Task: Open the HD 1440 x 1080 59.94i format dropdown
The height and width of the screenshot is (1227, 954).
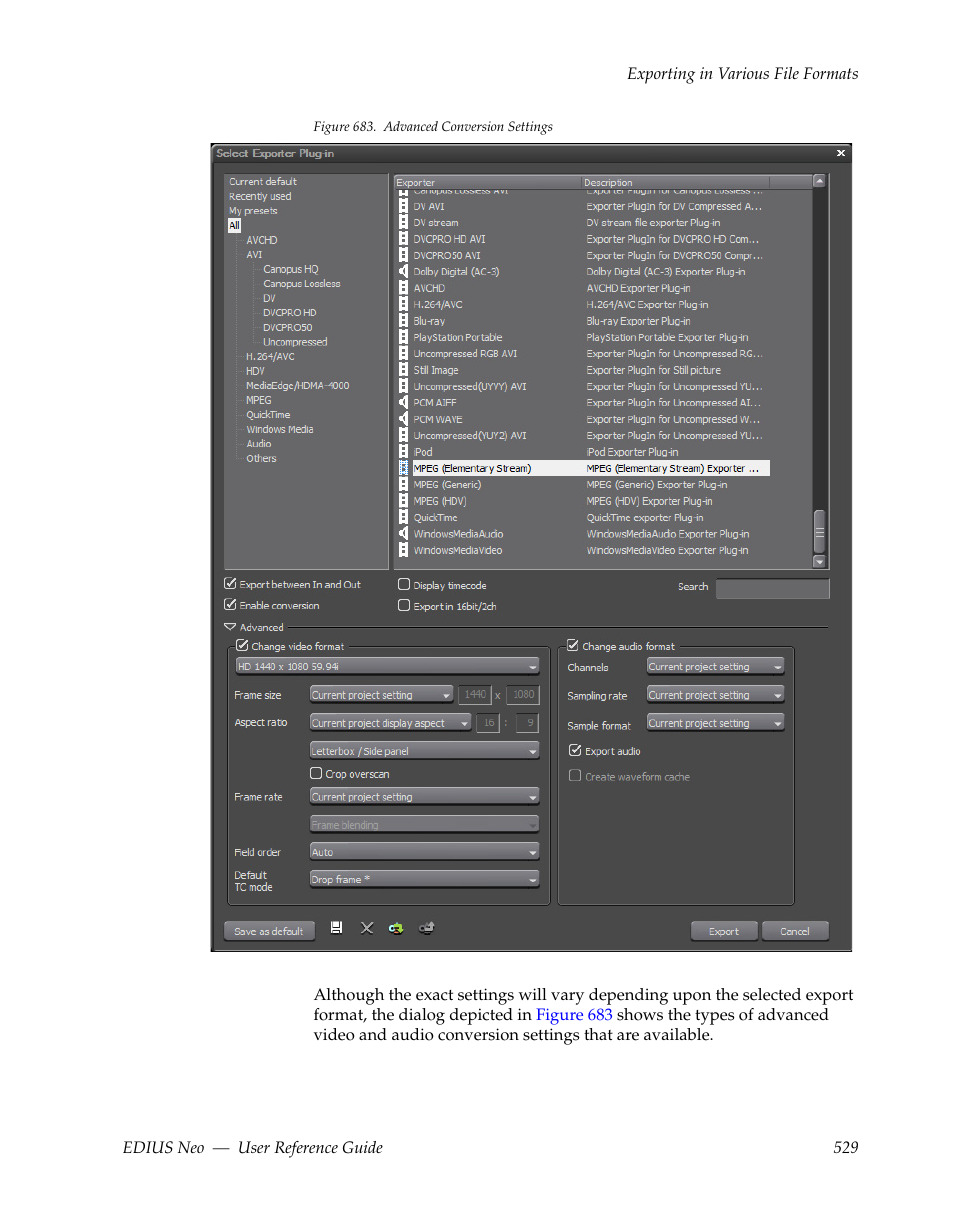Action: 387,666
